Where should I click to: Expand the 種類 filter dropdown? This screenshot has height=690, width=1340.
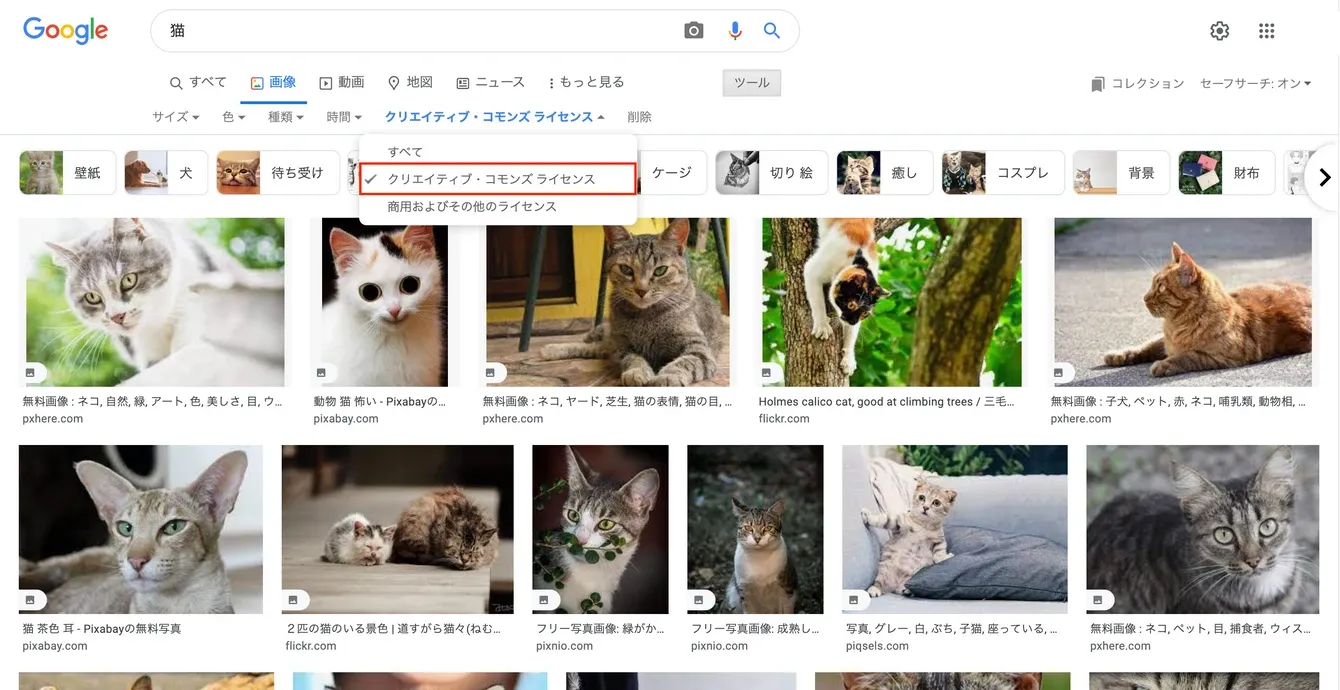(x=286, y=117)
